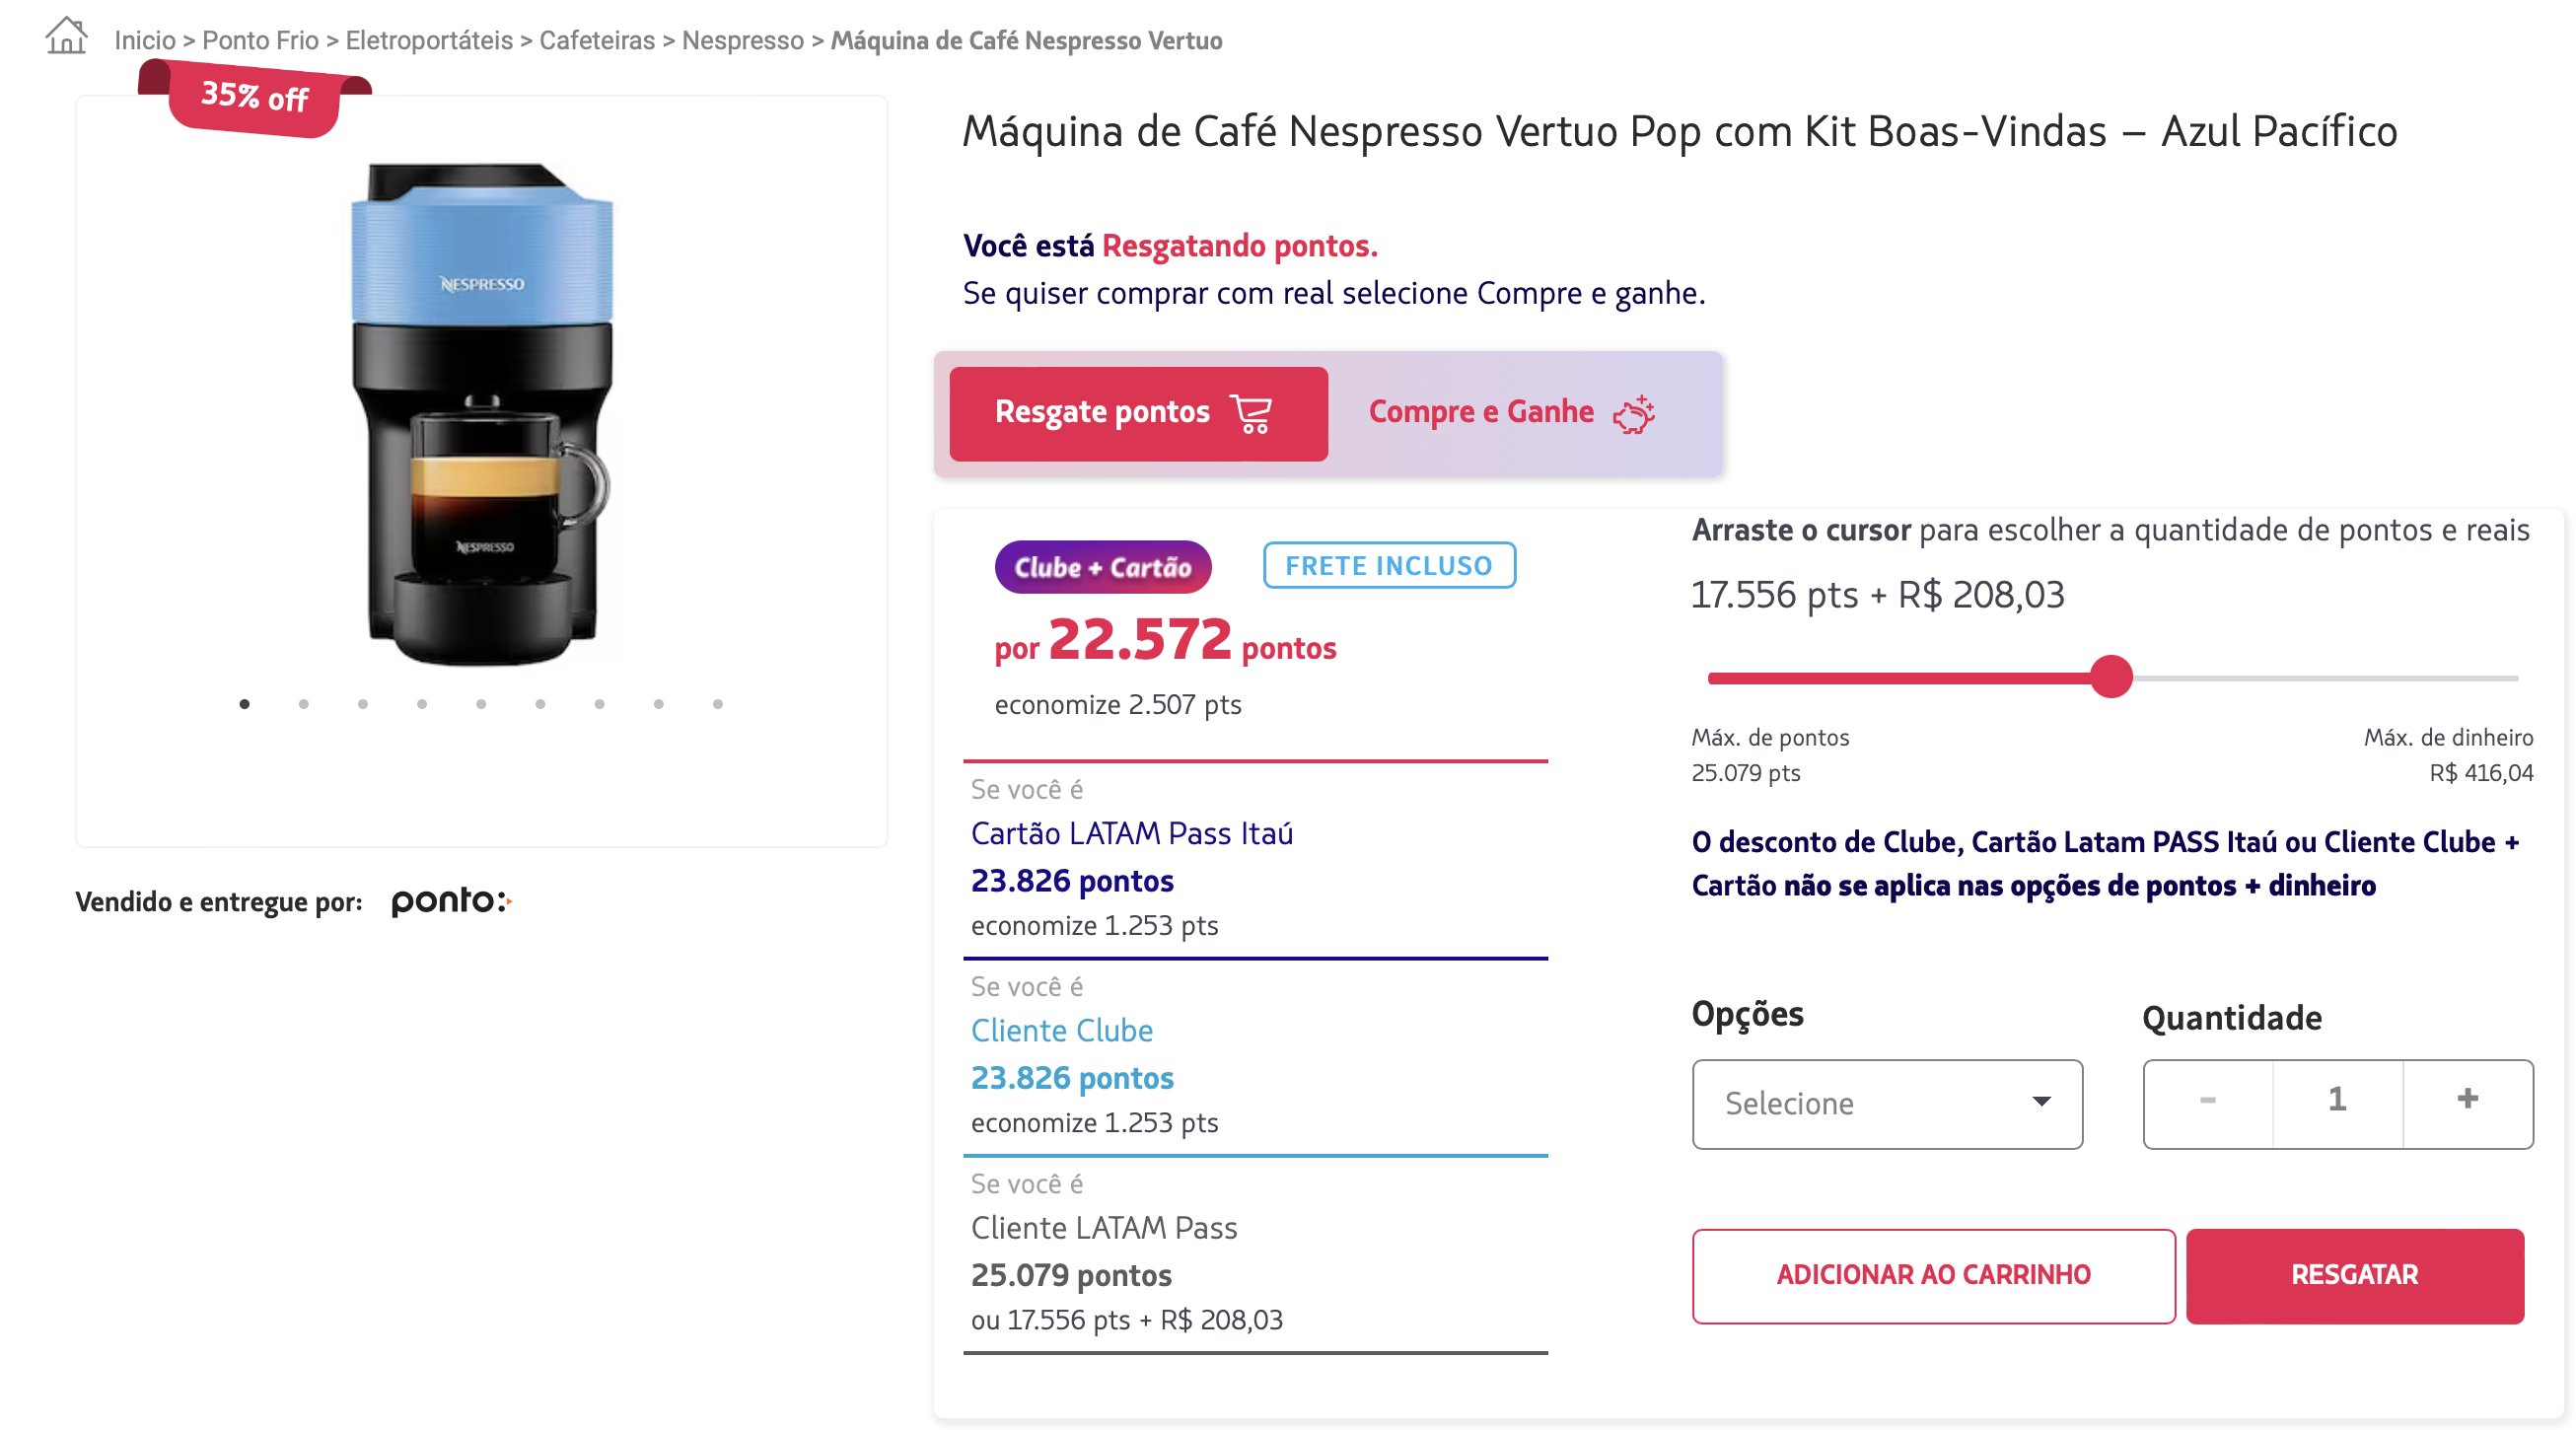Viewport: 2576px width, 1430px height.
Task: Open the Opções Selecione dropdown
Action: [x=1887, y=1104]
